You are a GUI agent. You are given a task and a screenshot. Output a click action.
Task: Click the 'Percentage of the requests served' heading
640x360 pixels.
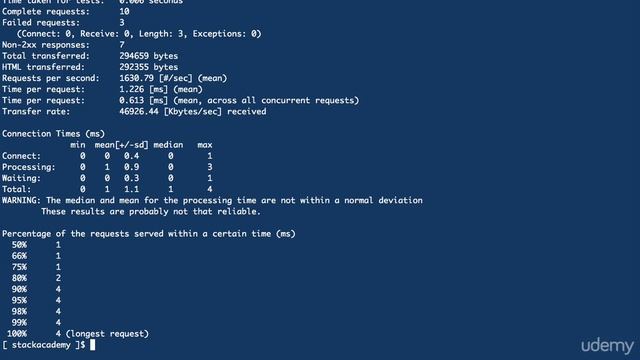(x=149, y=234)
